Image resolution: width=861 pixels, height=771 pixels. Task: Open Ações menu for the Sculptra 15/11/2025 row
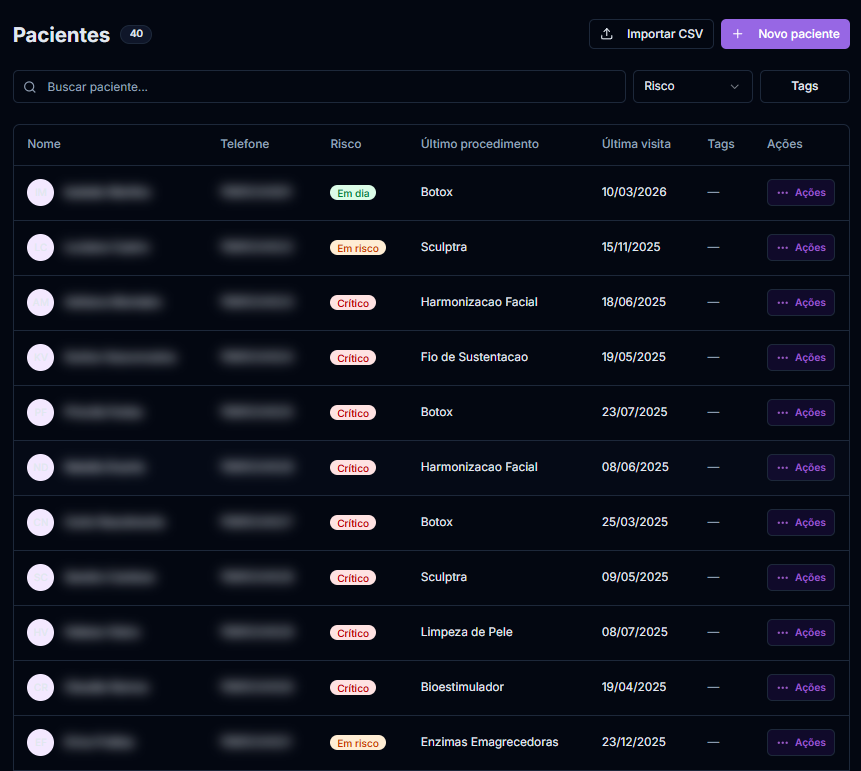tap(800, 247)
